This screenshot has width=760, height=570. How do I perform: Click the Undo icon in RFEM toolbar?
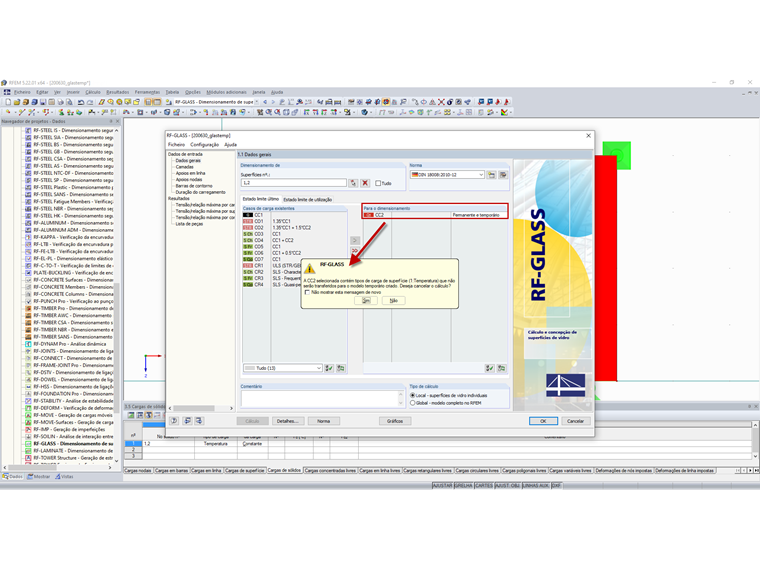click(x=80, y=102)
